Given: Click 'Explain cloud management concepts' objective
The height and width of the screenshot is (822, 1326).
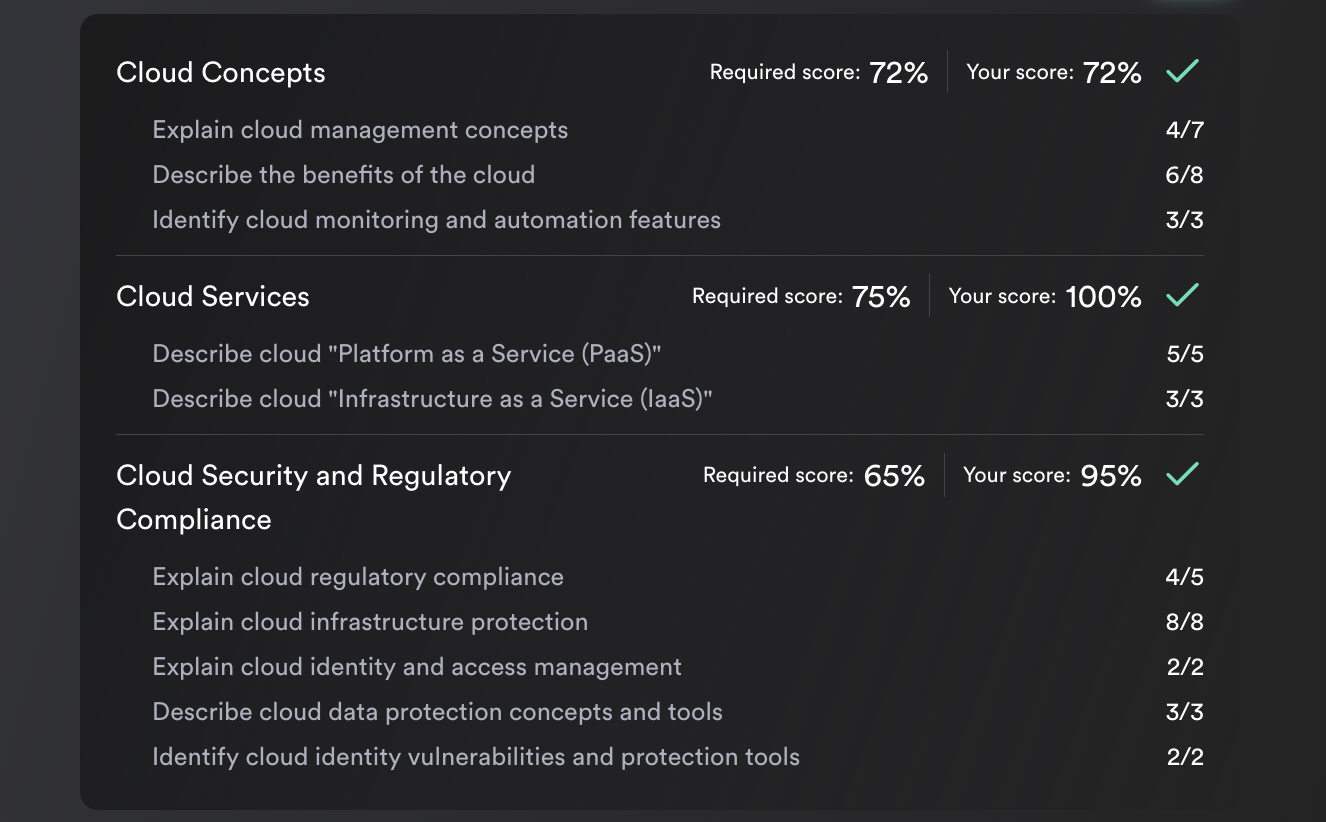Looking at the screenshot, I should click(360, 130).
